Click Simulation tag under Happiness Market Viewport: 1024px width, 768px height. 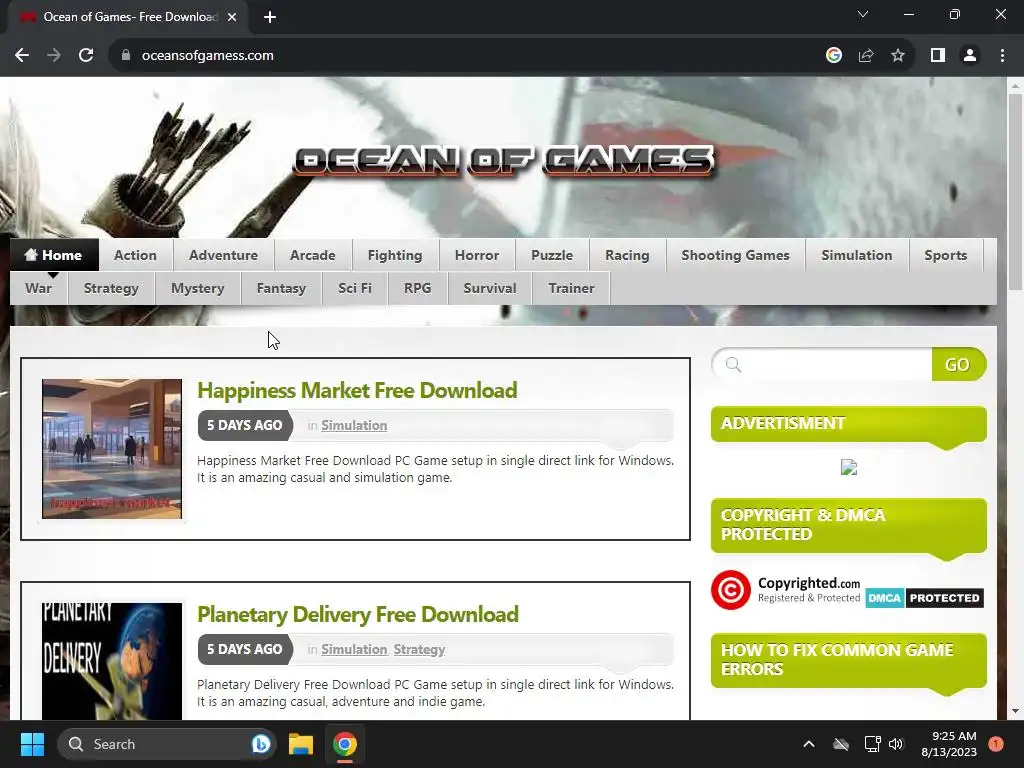click(354, 426)
